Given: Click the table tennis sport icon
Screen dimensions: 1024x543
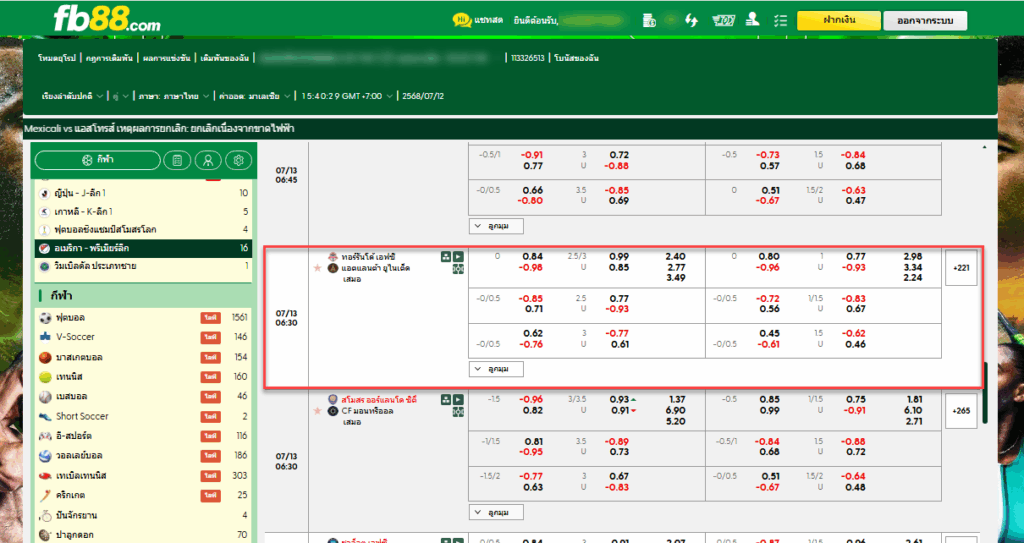Looking at the screenshot, I should 45,476.
